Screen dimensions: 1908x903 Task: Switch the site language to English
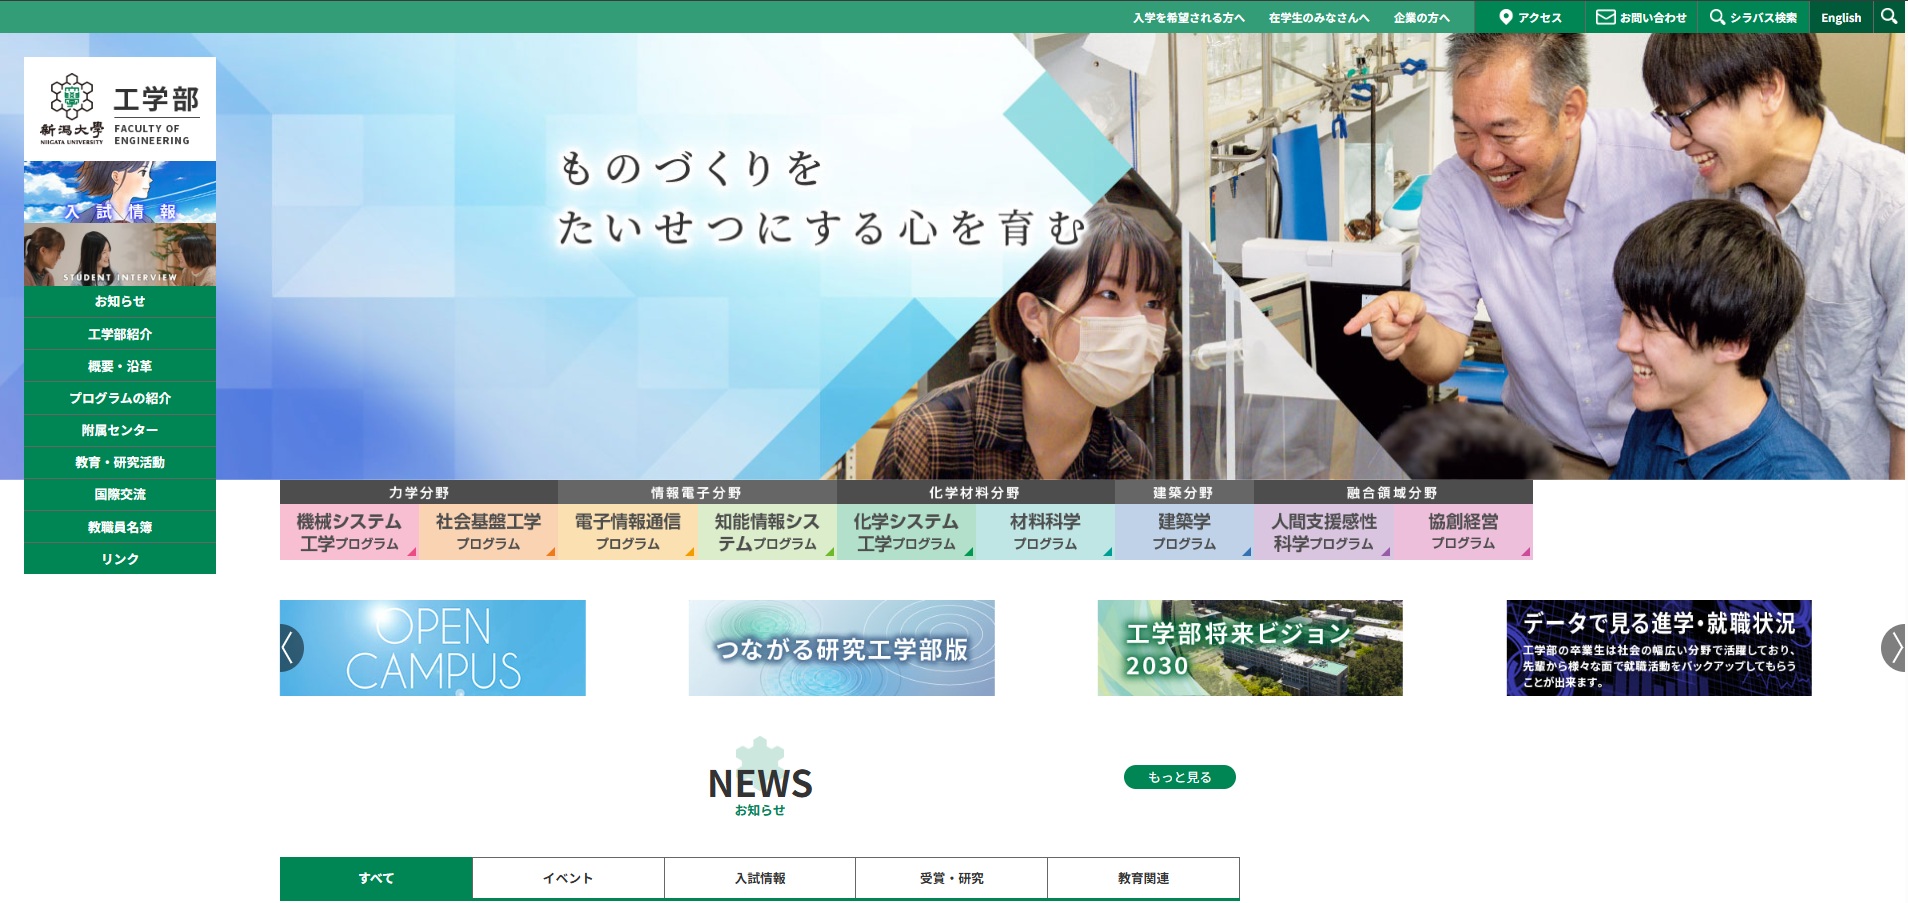click(1840, 16)
